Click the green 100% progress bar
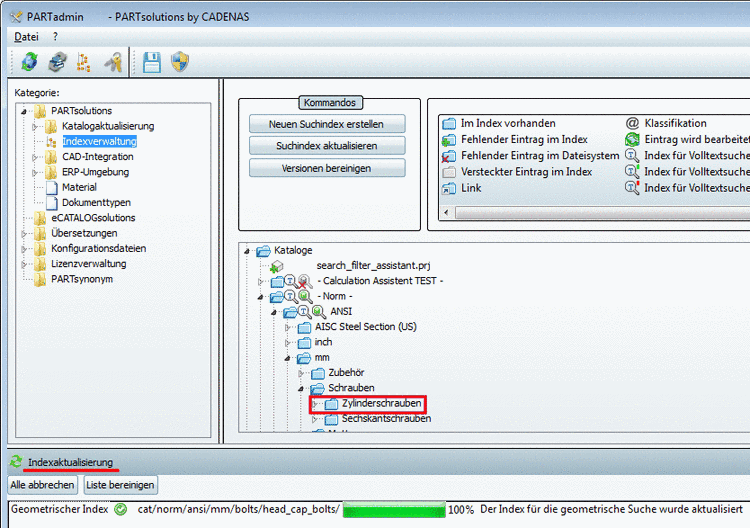 tap(394, 510)
